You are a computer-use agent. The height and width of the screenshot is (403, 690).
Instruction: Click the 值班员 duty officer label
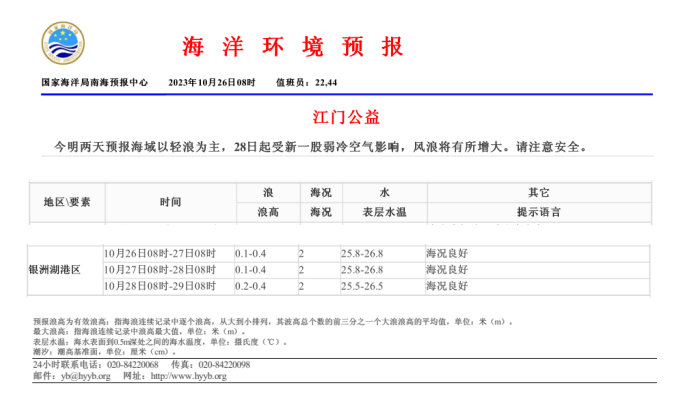pyautogui.click(x=292, y=82)
